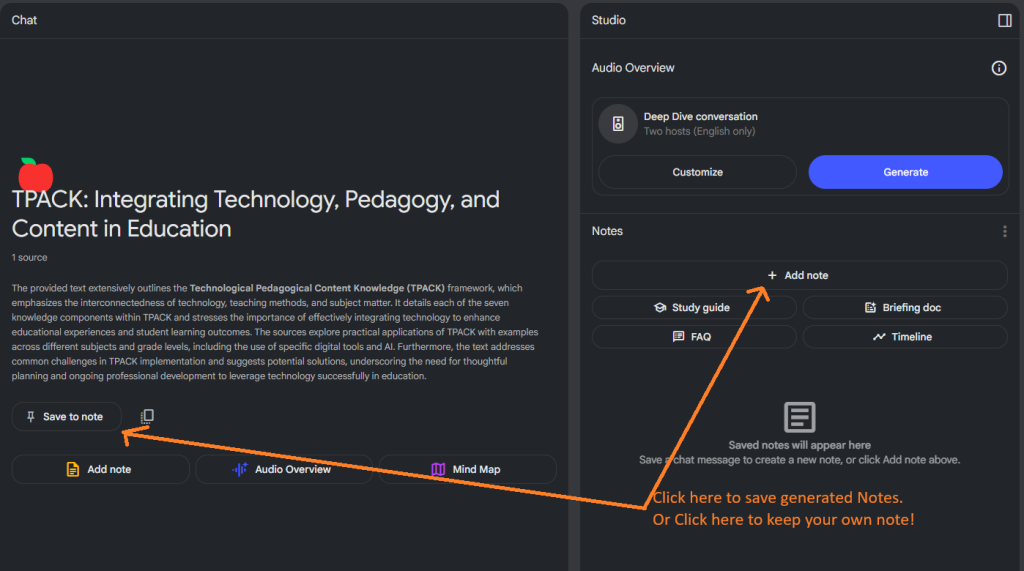Click the Deep Dive conversation speaker icon
Image resolution: width=1024 pixels, height=571 pixels.
[618, 124]
